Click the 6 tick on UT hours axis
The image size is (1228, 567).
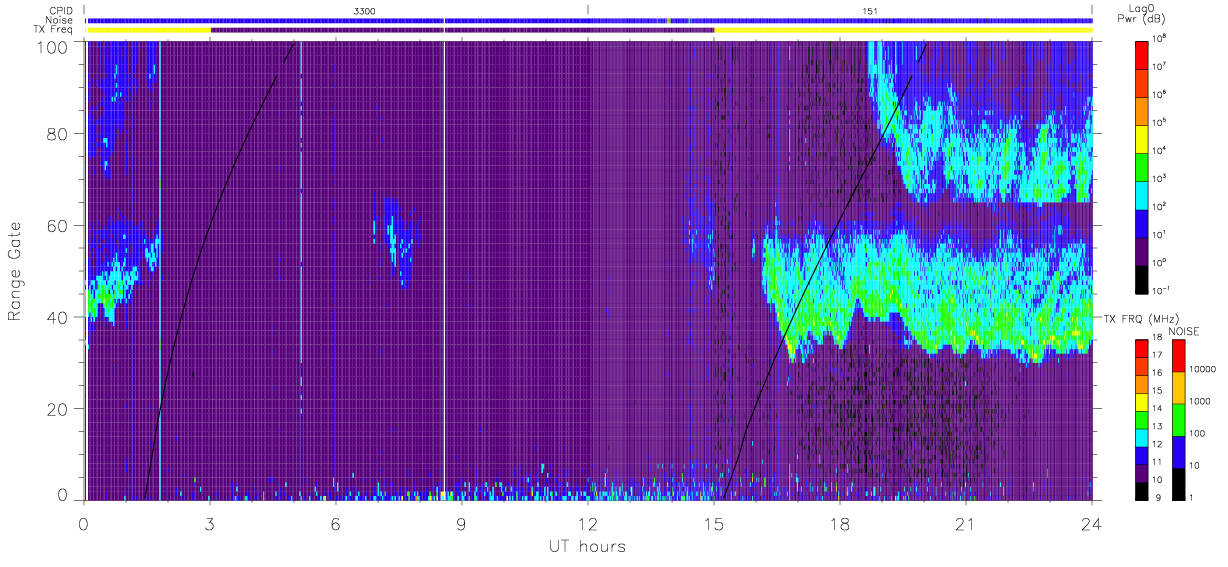pos(336,524)
